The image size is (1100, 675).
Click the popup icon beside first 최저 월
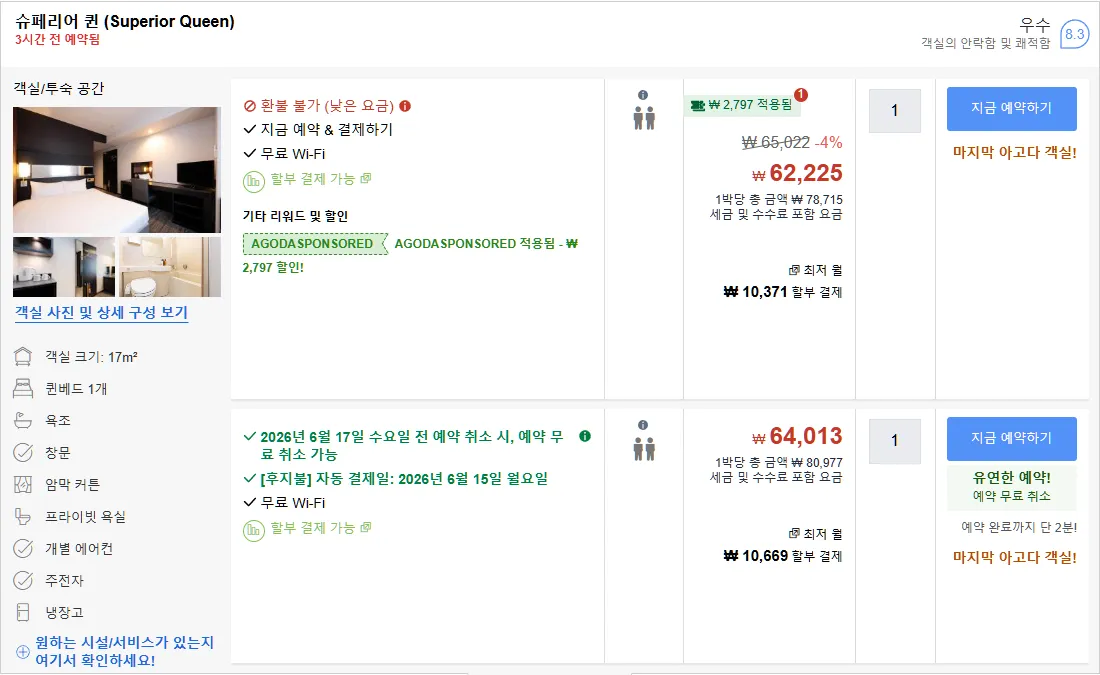794,270
